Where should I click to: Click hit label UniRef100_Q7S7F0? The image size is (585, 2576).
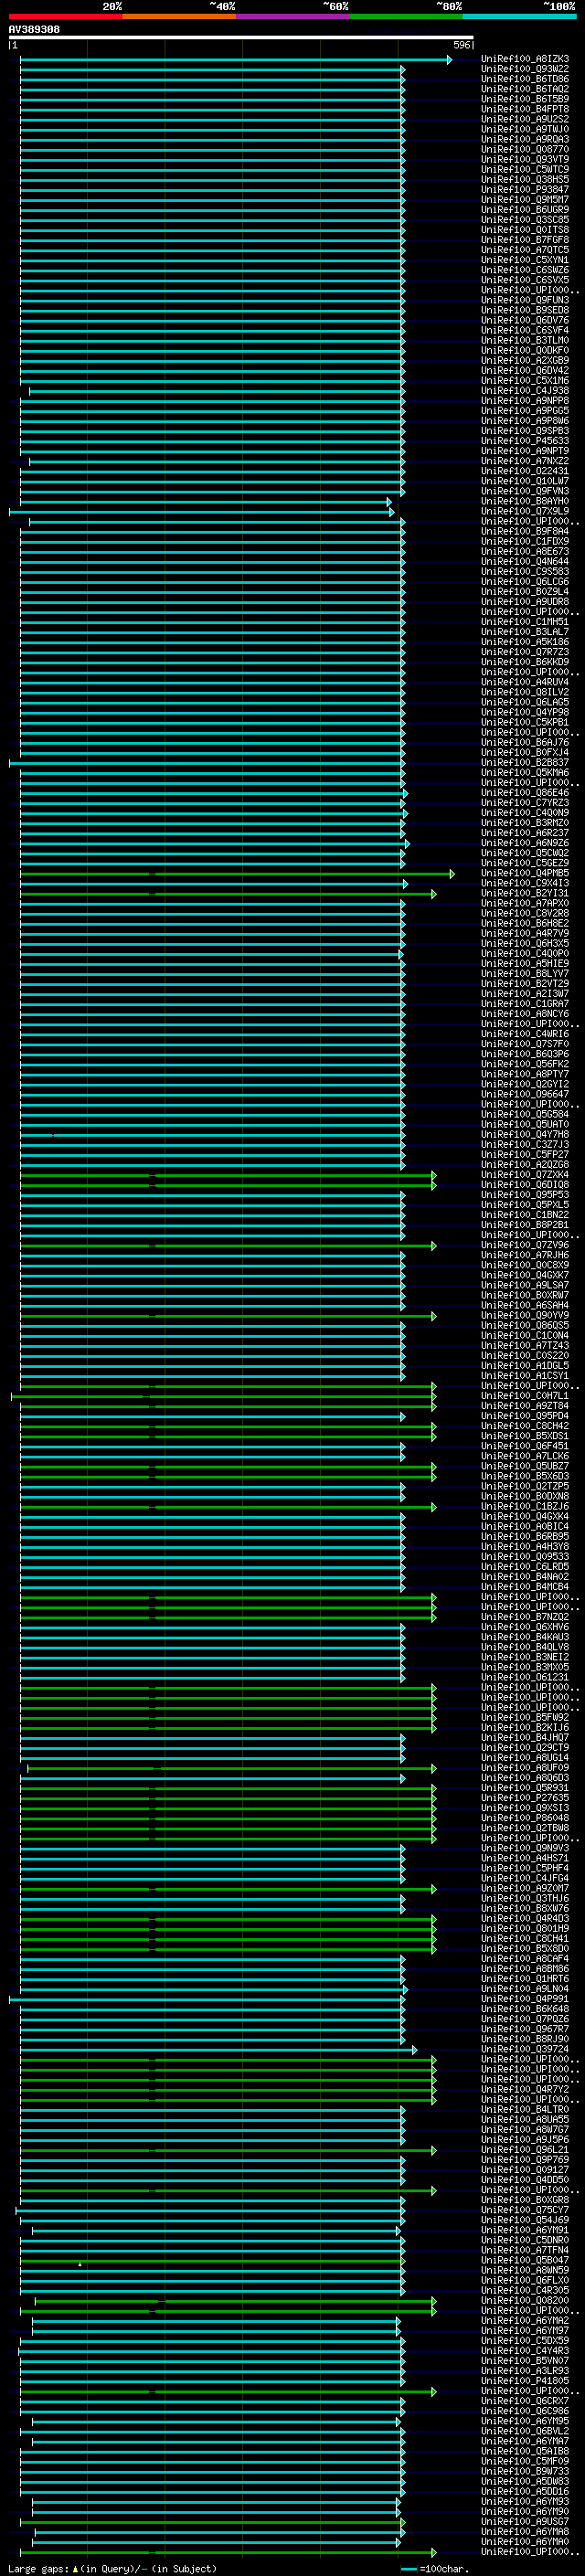[525, 1044]
